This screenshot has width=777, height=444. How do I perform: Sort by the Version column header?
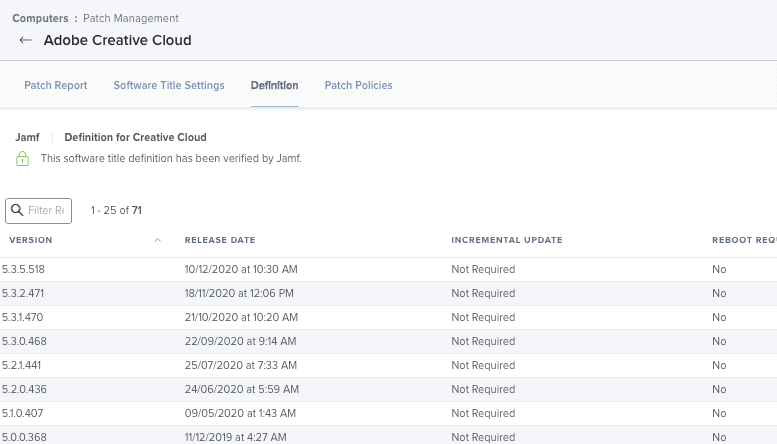tap(31, 240)
